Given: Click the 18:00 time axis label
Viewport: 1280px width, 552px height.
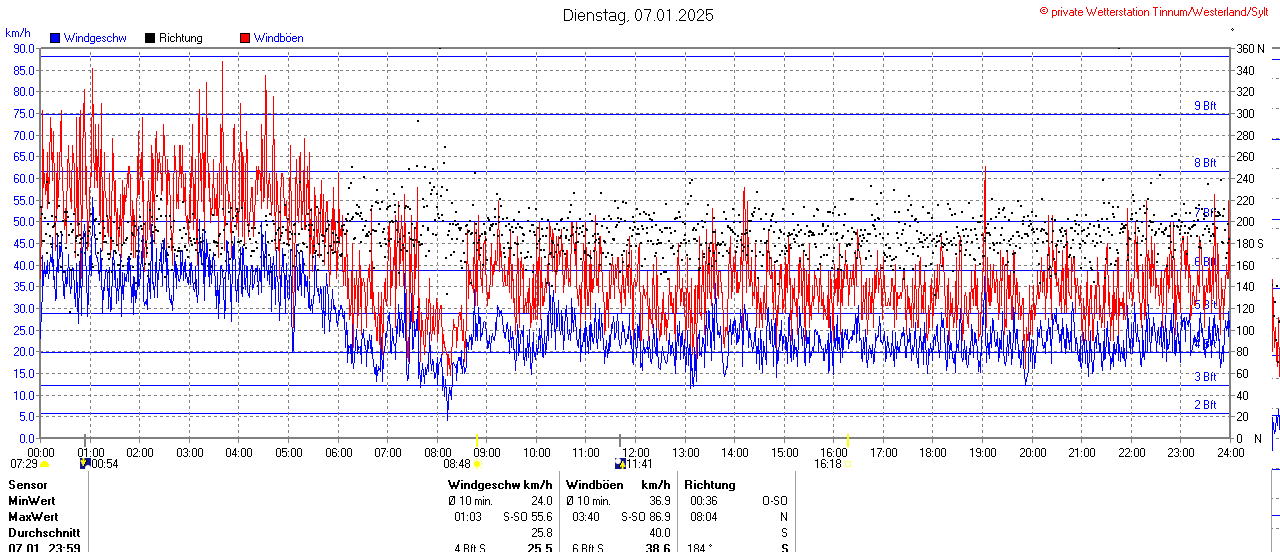Looking at the screenshot, I should coord(933,452).
